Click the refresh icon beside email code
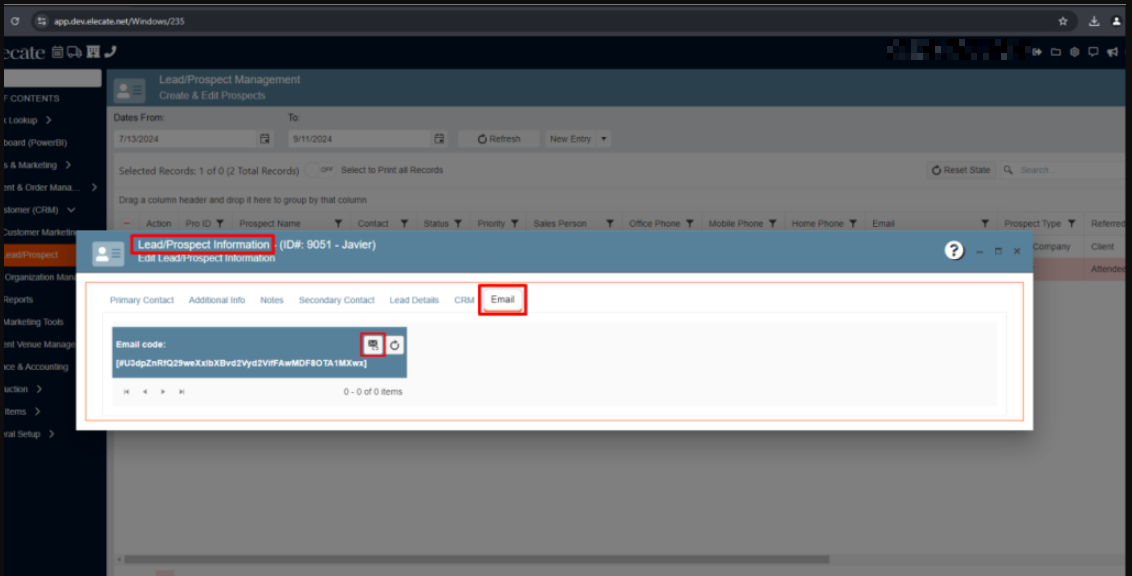This screenshot has width=1132, height=576. click(395, 345)
